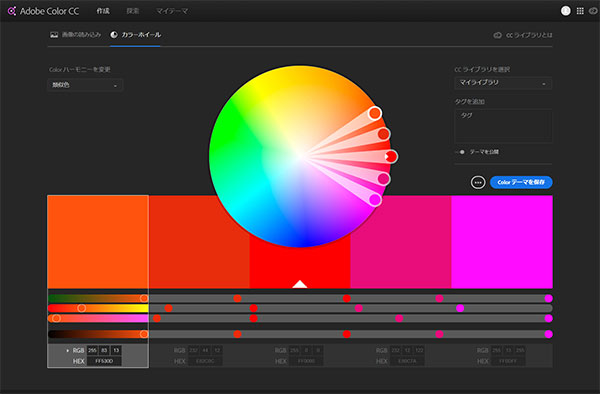This screenshot has width=600, height=394.
Task: Click the CCライブラリを選択 label
Action: 482,70
